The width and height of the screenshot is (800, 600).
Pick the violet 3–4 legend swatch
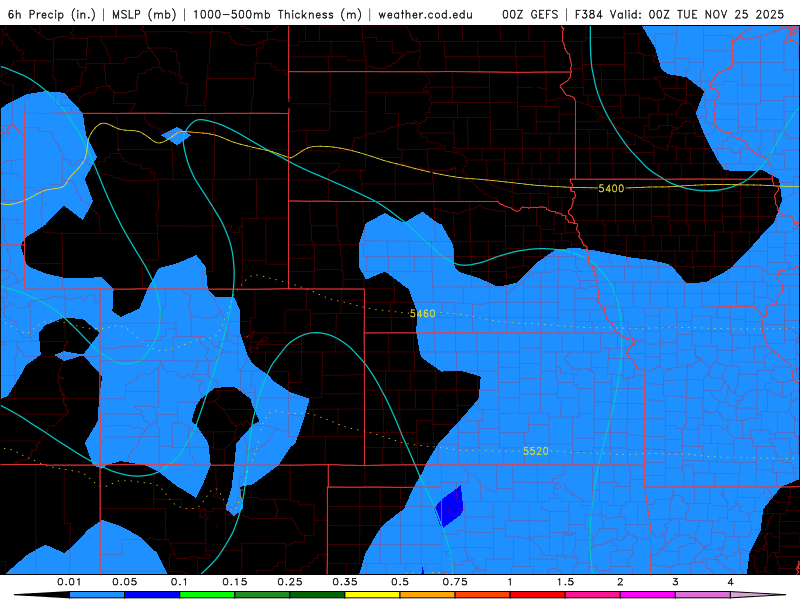tap(703, 595)
